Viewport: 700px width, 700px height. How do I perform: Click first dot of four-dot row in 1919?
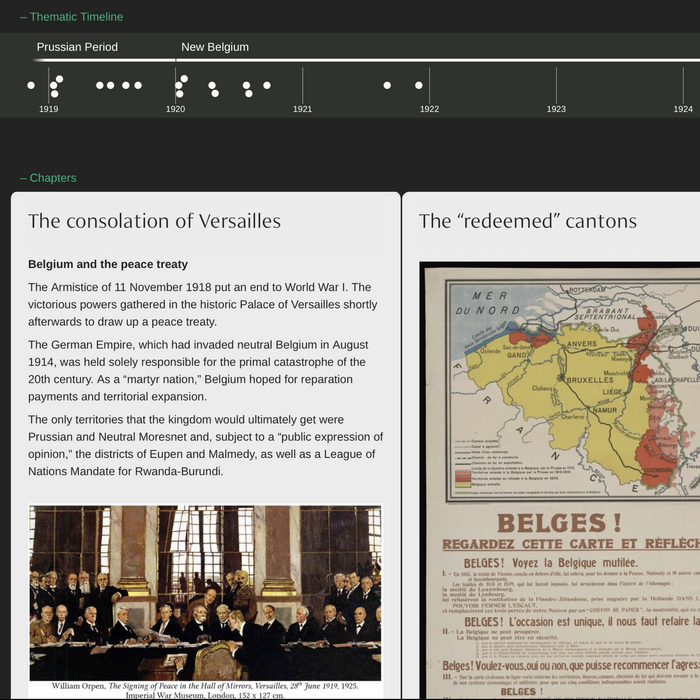(100, 85)
